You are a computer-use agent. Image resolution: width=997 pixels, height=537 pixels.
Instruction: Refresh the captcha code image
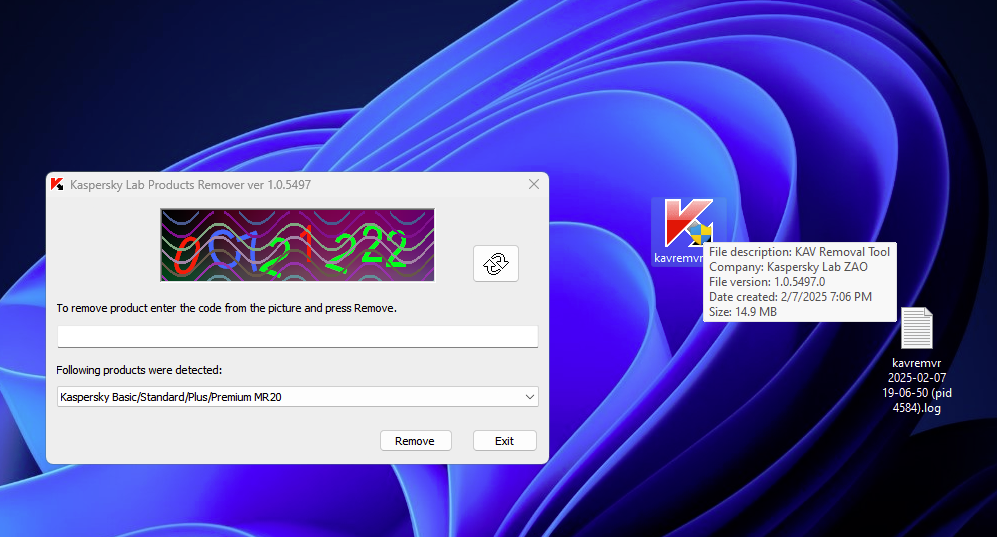(x=496, y=263)
